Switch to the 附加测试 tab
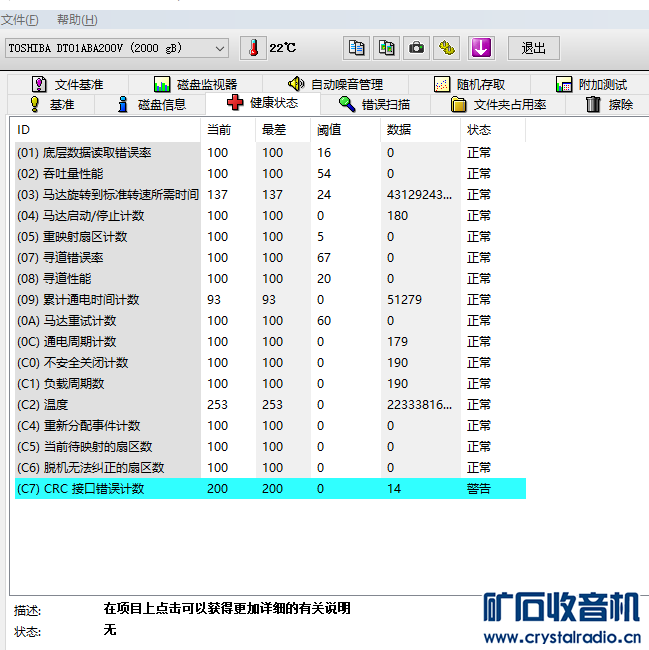Viewport: 649px width, 650px height. [591, 85]
